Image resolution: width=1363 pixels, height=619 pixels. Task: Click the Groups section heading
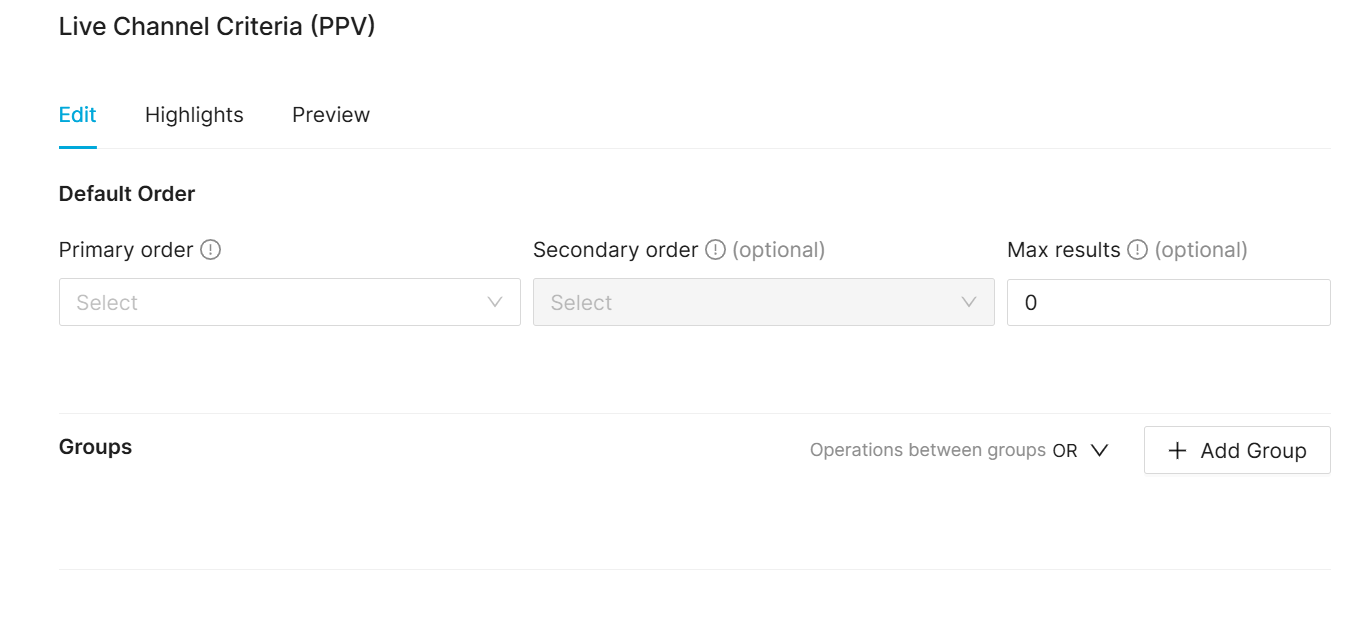(x=96, y=447)
